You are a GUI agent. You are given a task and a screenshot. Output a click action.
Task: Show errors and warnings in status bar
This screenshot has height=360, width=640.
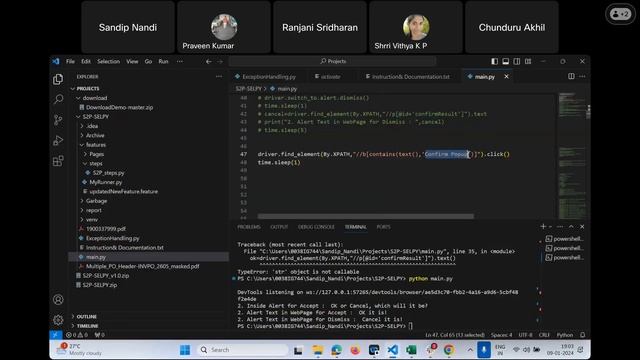pyautogui.click(x=77, y=335)
